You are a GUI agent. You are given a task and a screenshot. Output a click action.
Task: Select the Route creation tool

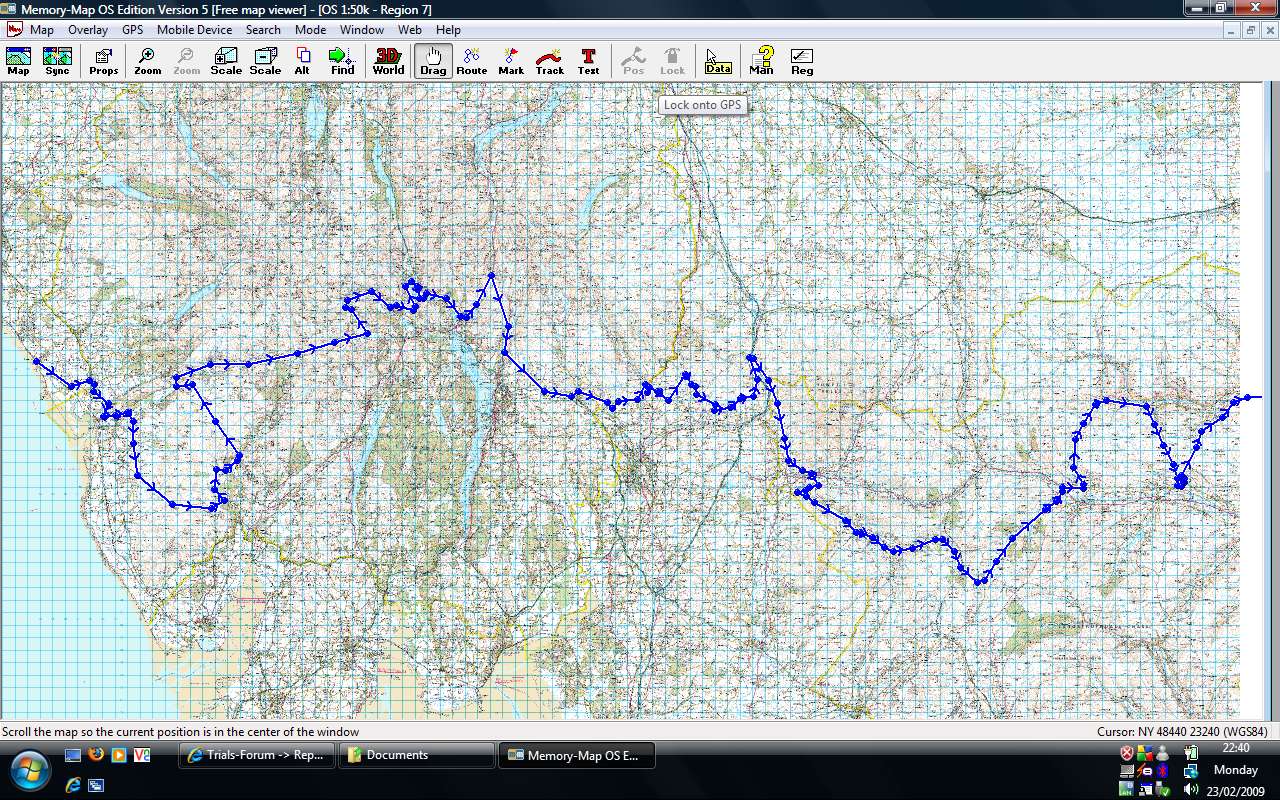471,61
